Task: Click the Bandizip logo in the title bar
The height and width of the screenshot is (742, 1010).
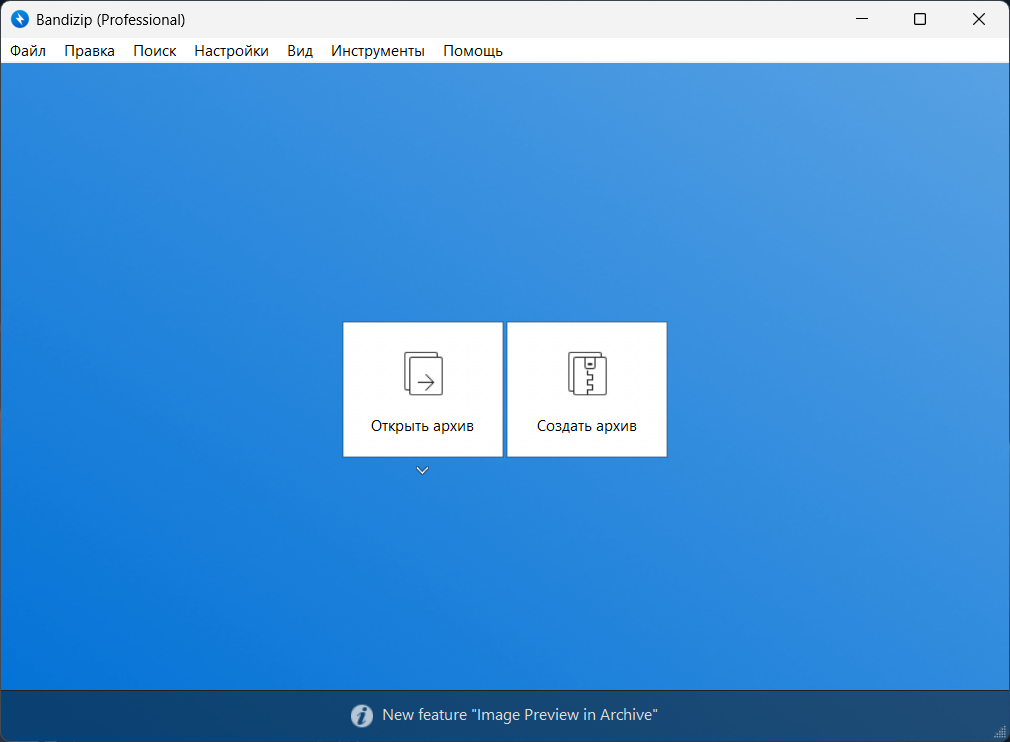Action: (20, 19)
